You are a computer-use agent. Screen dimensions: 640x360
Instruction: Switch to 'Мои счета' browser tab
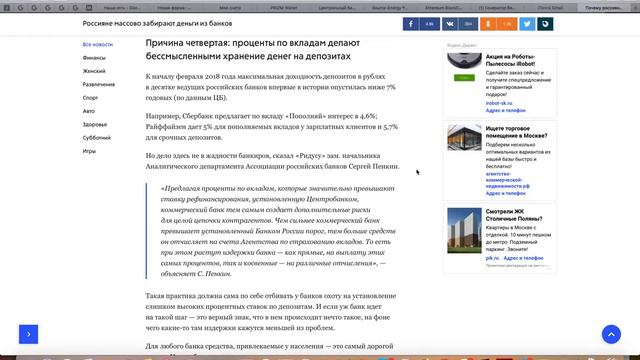click(x=230, y=8)
